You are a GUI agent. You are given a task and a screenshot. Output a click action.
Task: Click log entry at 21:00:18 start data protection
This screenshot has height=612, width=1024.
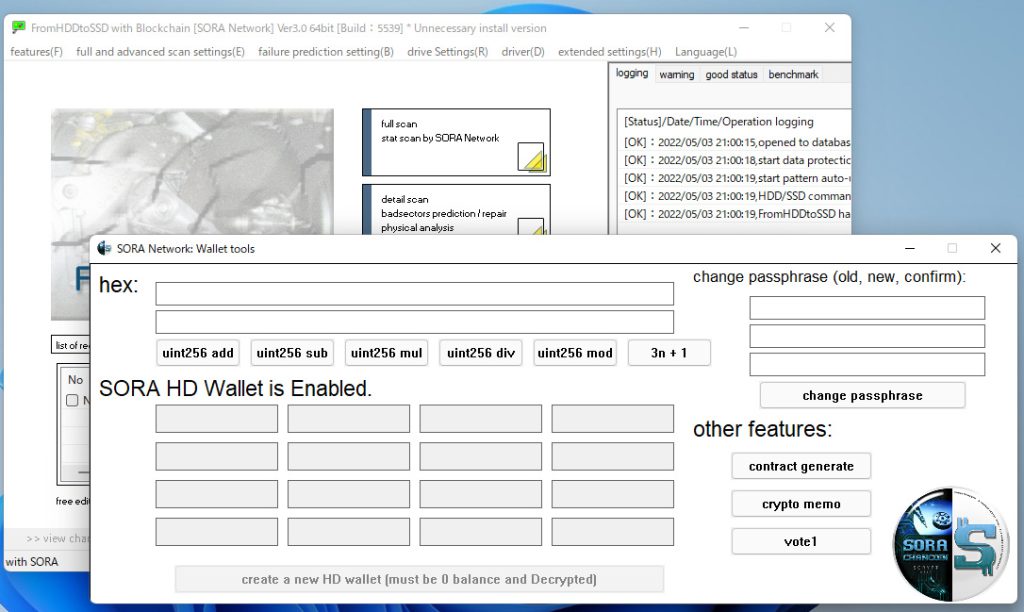pos(737,160)
